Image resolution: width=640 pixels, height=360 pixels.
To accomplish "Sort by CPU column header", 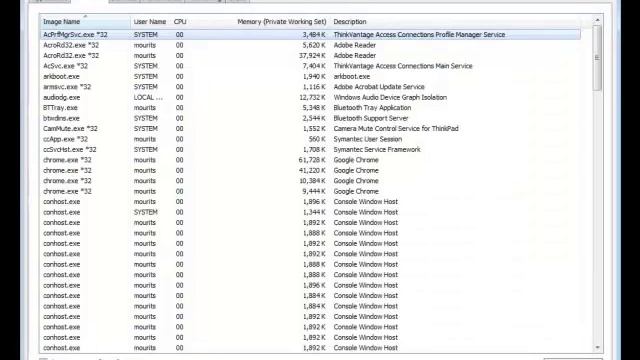I will 180,22.
